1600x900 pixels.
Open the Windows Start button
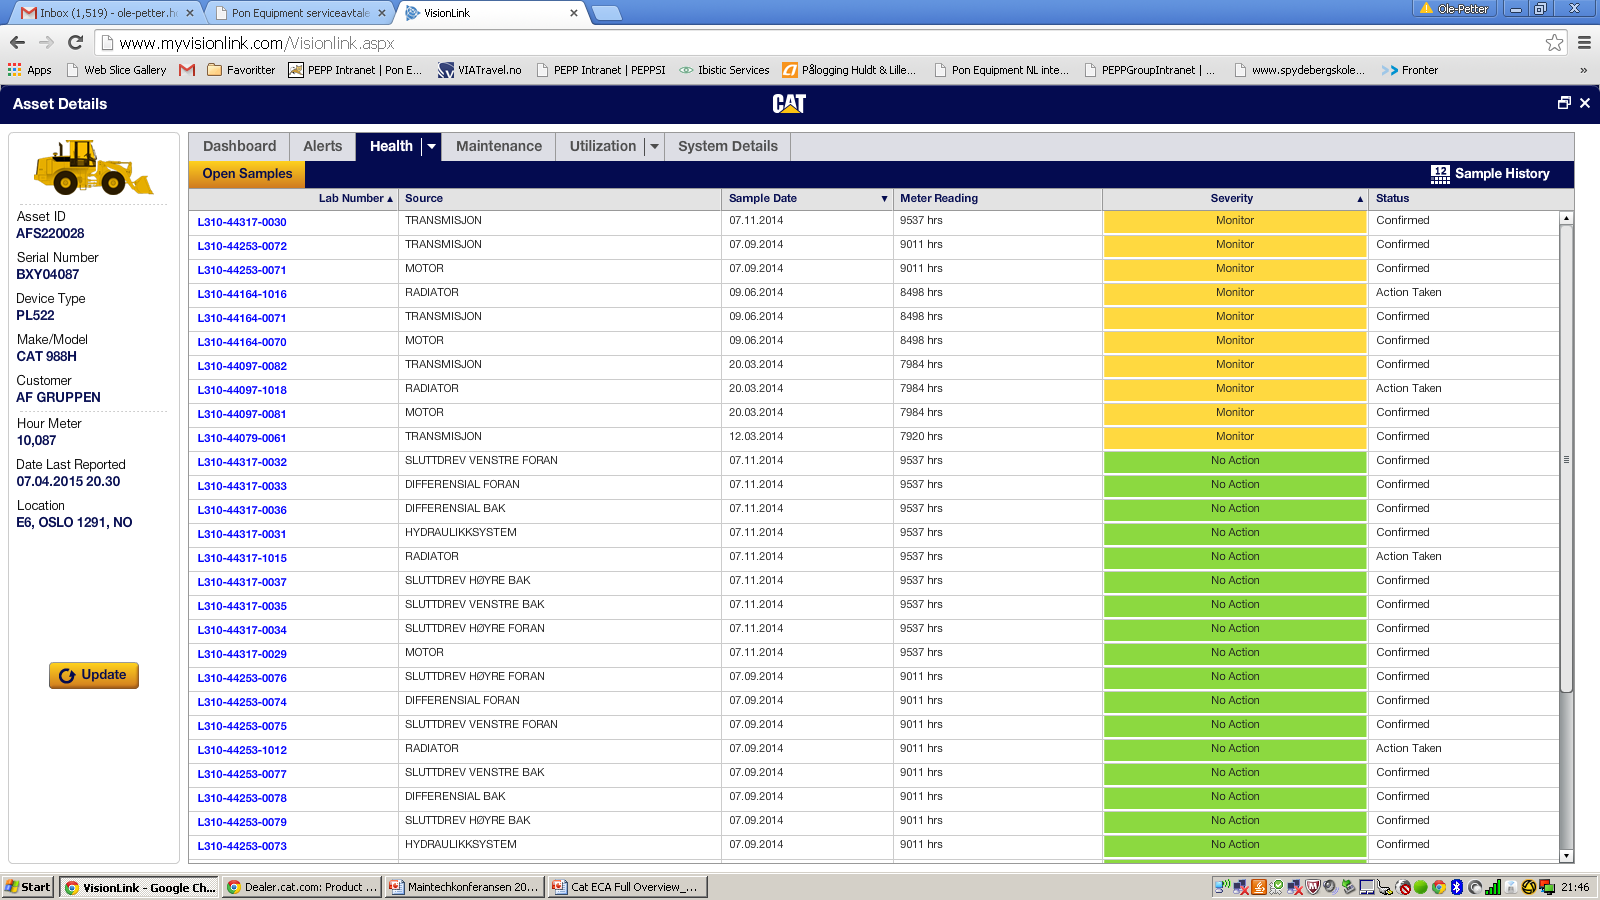pyautogui.click(x=27, y=887)
